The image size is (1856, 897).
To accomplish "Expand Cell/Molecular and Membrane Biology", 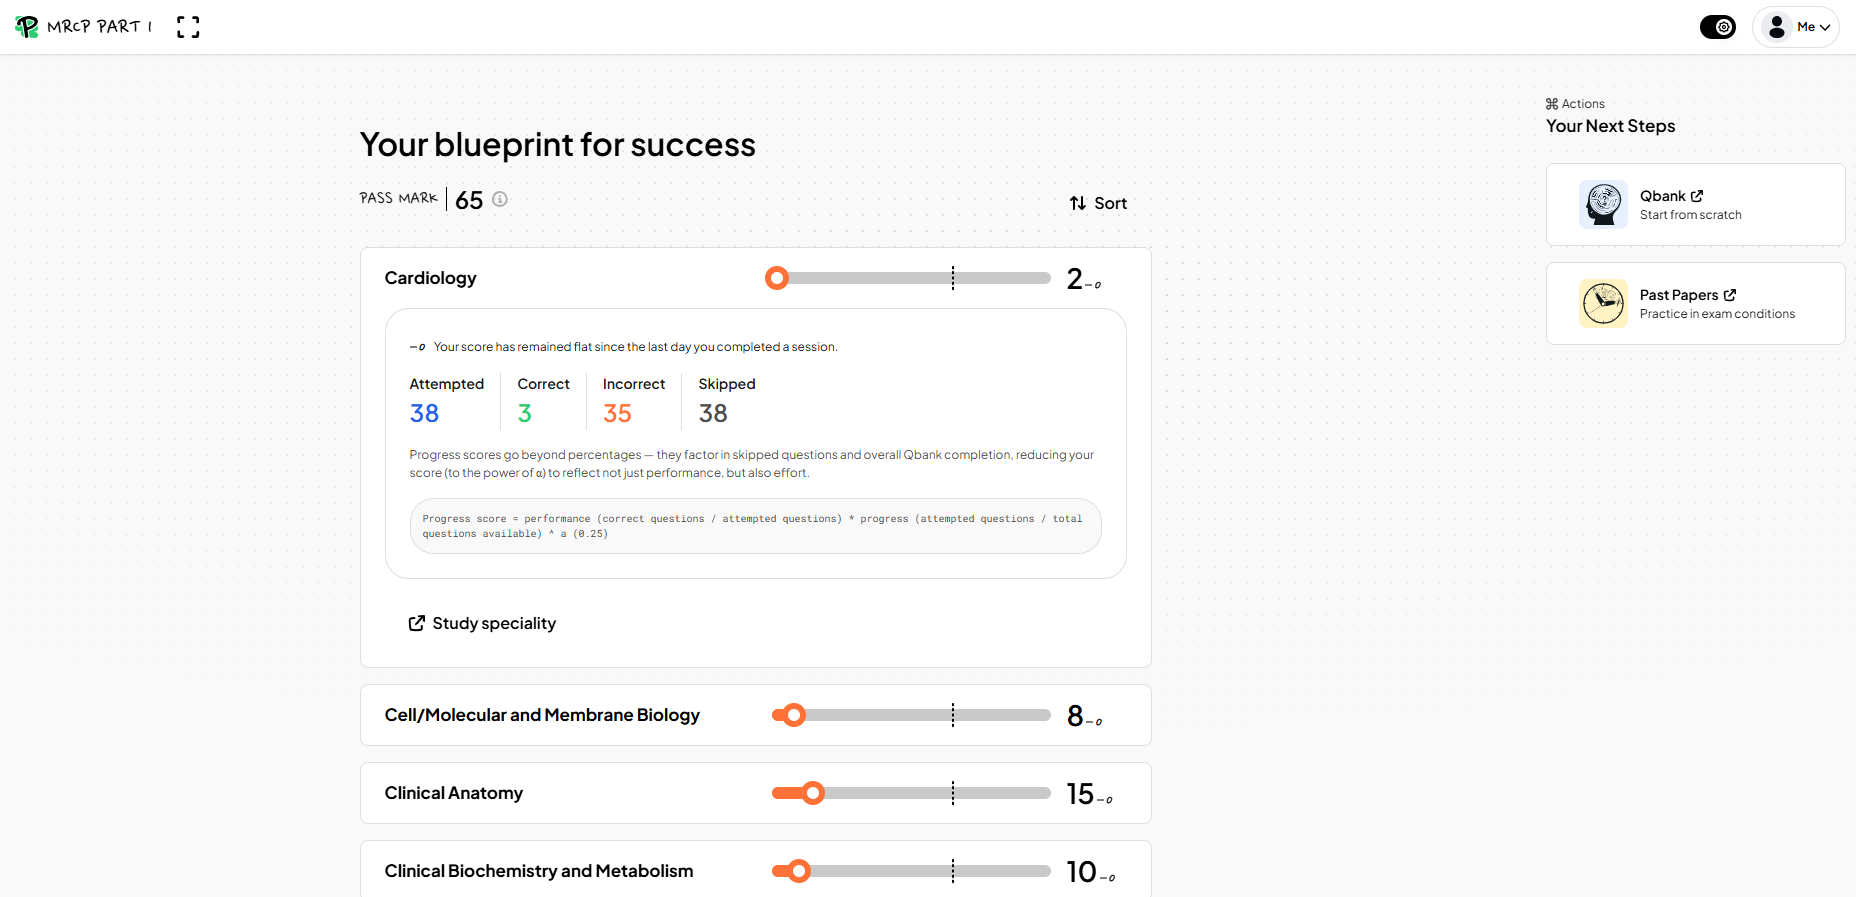I will point(755,715).
